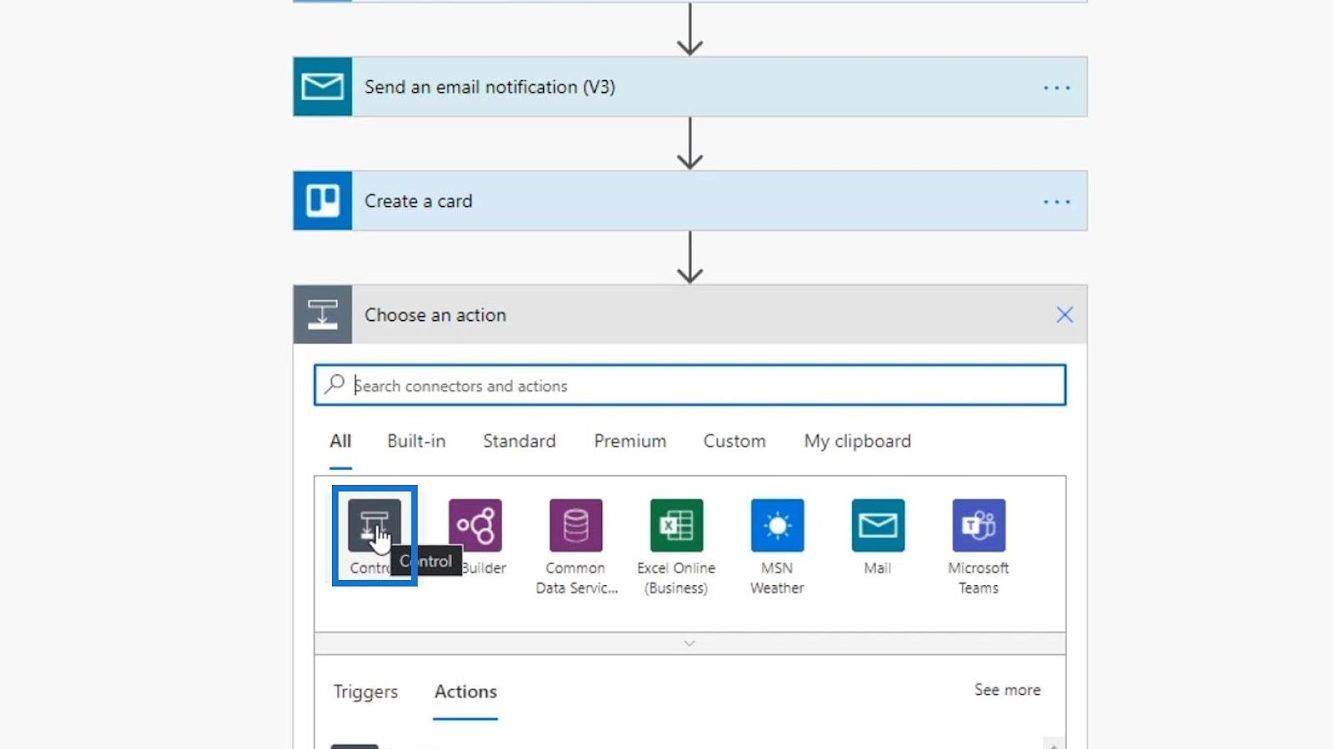Open the Send an email notification menu dots
This screenshot has height=749, width=1333.
point(1057,88)
